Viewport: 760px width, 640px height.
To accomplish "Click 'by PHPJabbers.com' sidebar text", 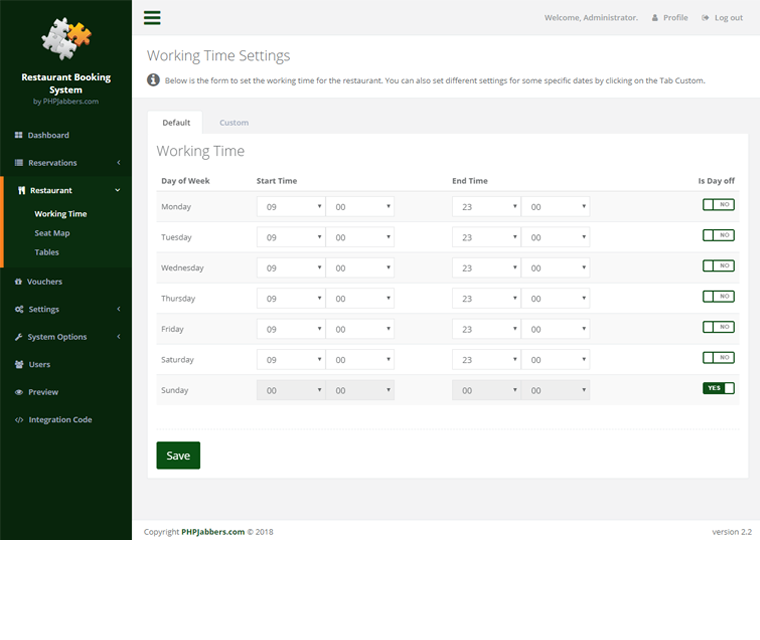I will pos(66,101).
